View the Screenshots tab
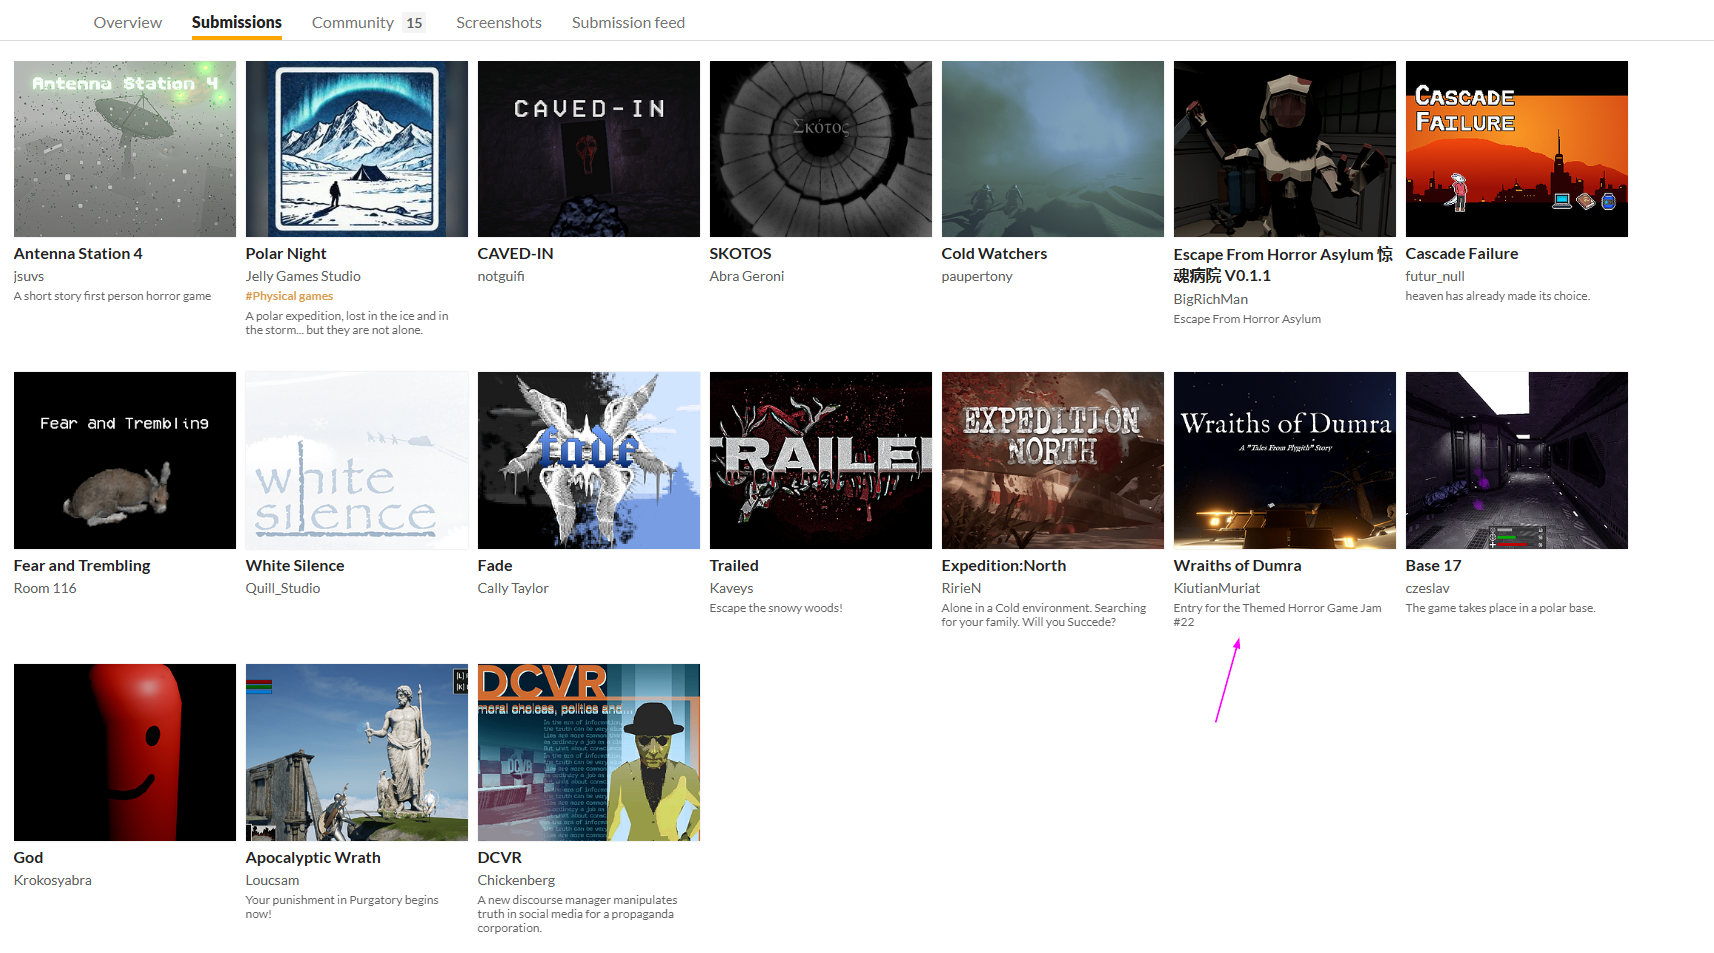The height and width of the screenshot is (953, 1714). tap(498, 22)
